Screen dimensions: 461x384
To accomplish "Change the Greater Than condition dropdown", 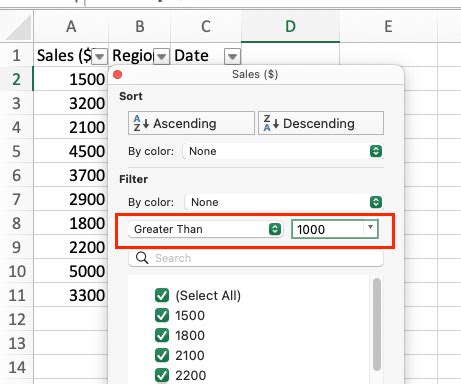I will coord(205,229).
